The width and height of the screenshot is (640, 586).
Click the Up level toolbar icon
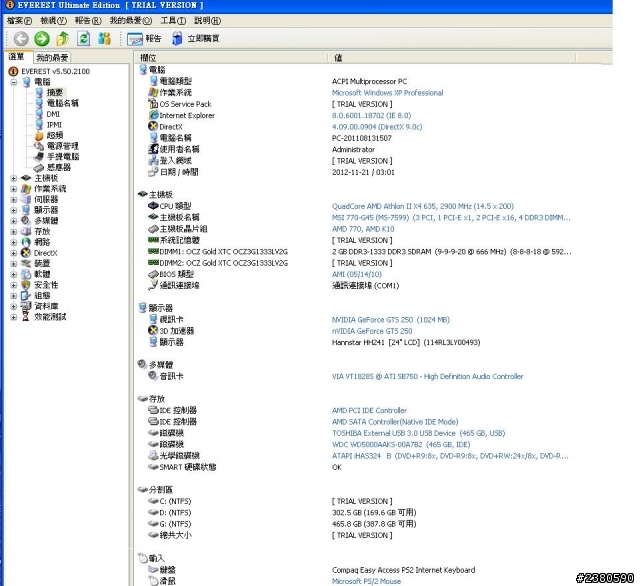(x=62, y=38)
